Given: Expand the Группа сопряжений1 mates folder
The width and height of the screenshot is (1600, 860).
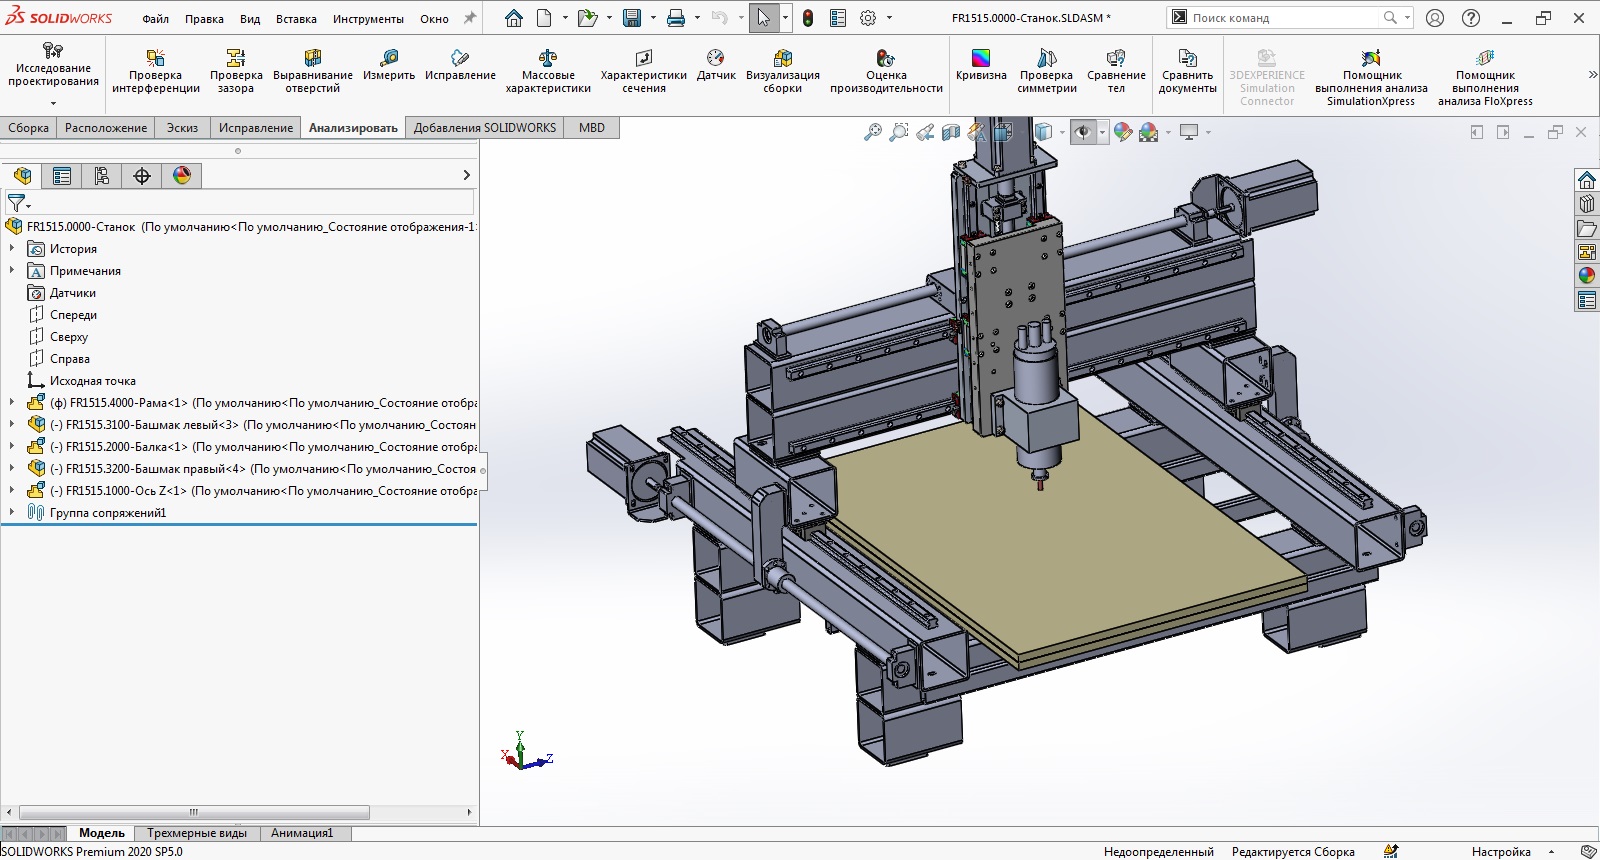Looking at the screenshot, I should [12, 512].
